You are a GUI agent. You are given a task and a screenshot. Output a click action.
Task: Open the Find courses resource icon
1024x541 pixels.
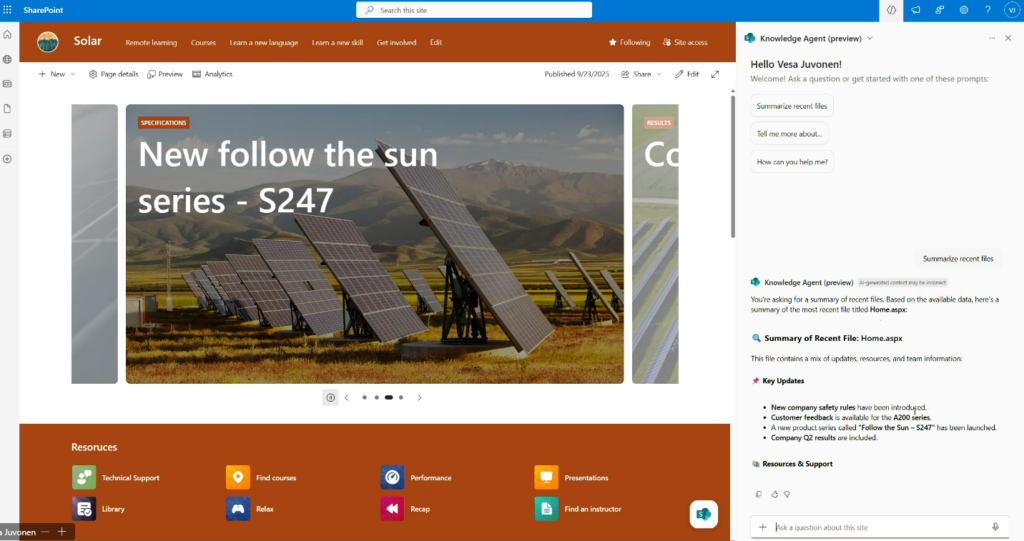pos(238,478)
